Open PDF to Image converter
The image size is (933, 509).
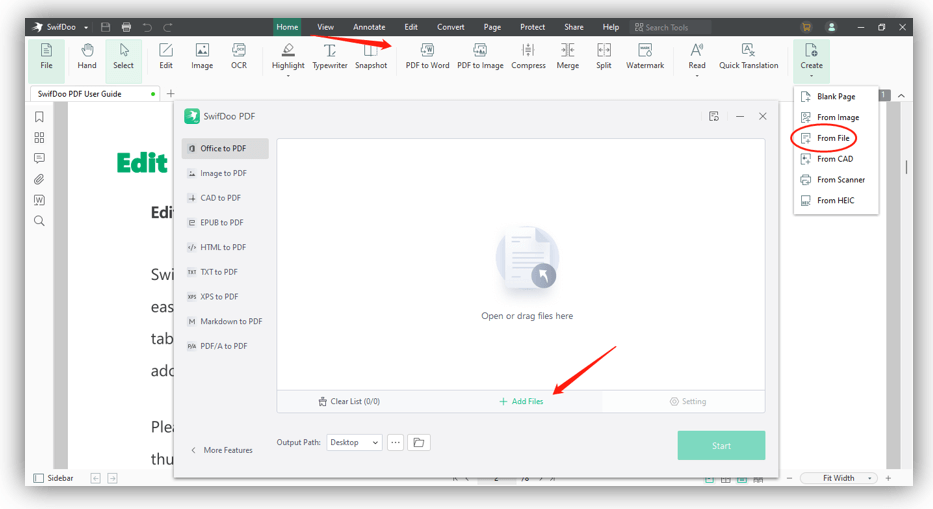tap(480, 57)
